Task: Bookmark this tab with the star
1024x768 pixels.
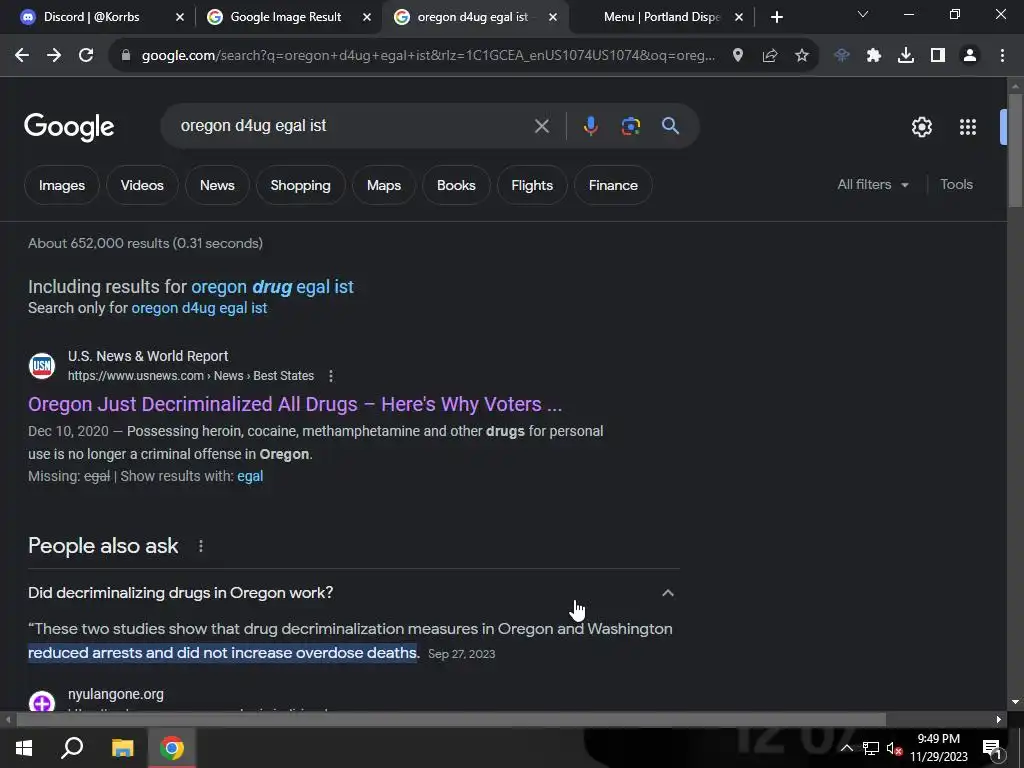Action: [802, 56]
